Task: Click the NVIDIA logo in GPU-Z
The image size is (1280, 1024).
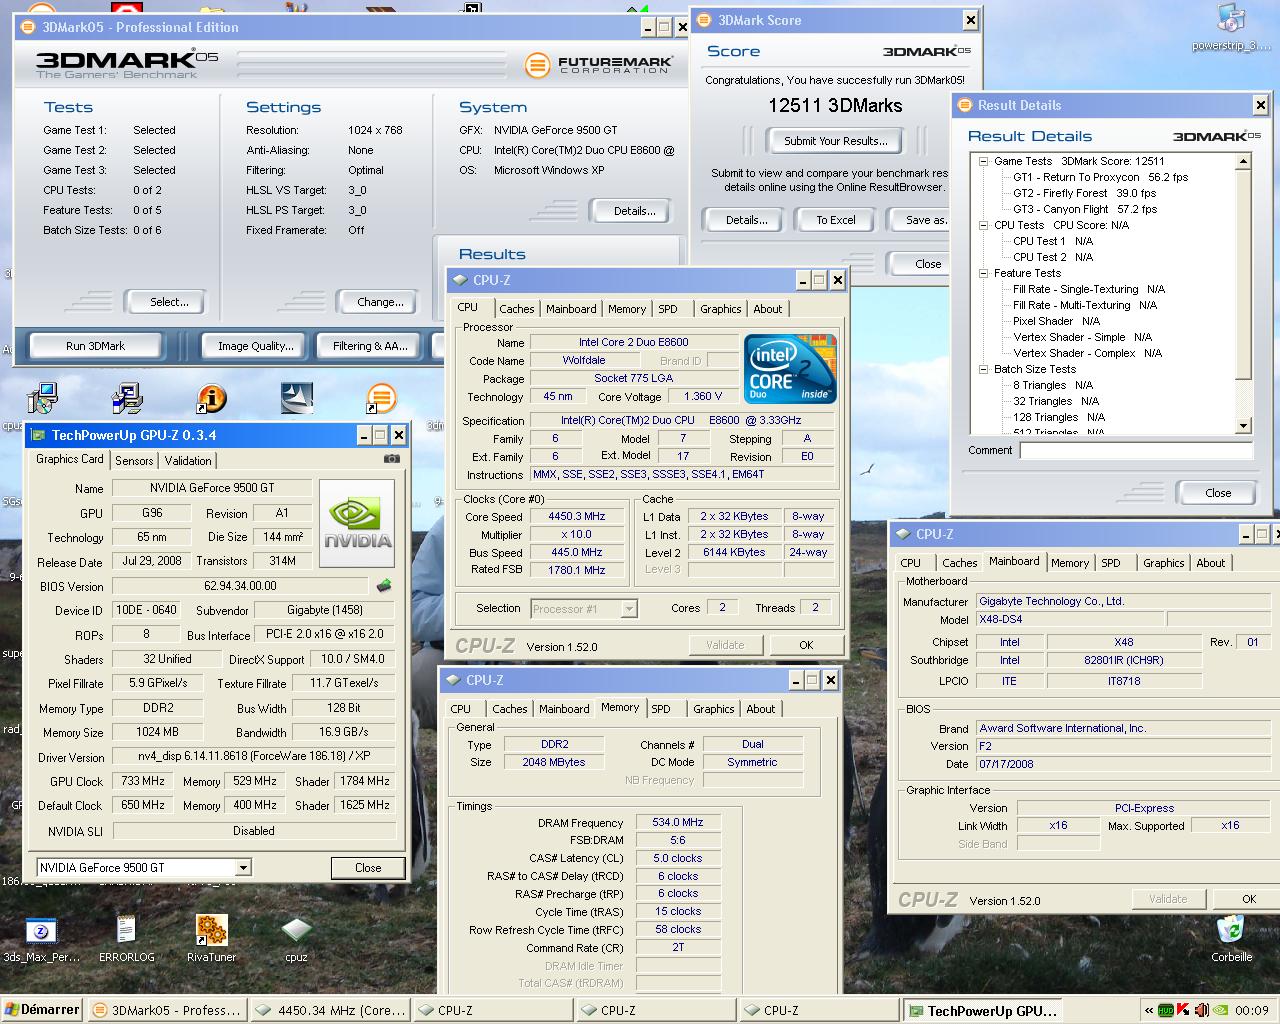Action: pos(357,525)
